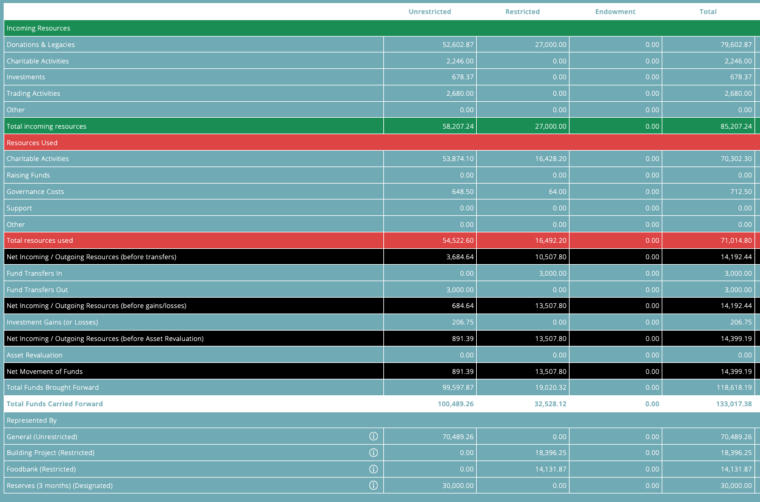
Task: Click the Total incoming resources row label
Action: pos(46,126)
